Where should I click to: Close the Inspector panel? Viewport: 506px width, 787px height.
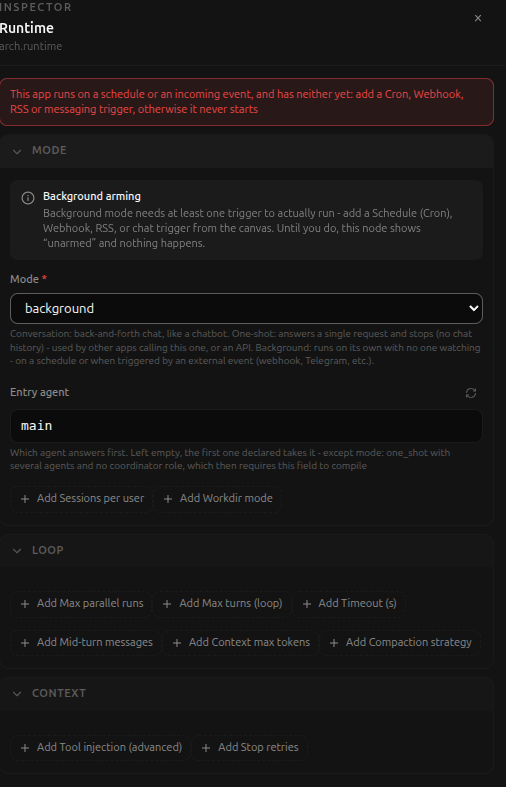pos(478,18)
